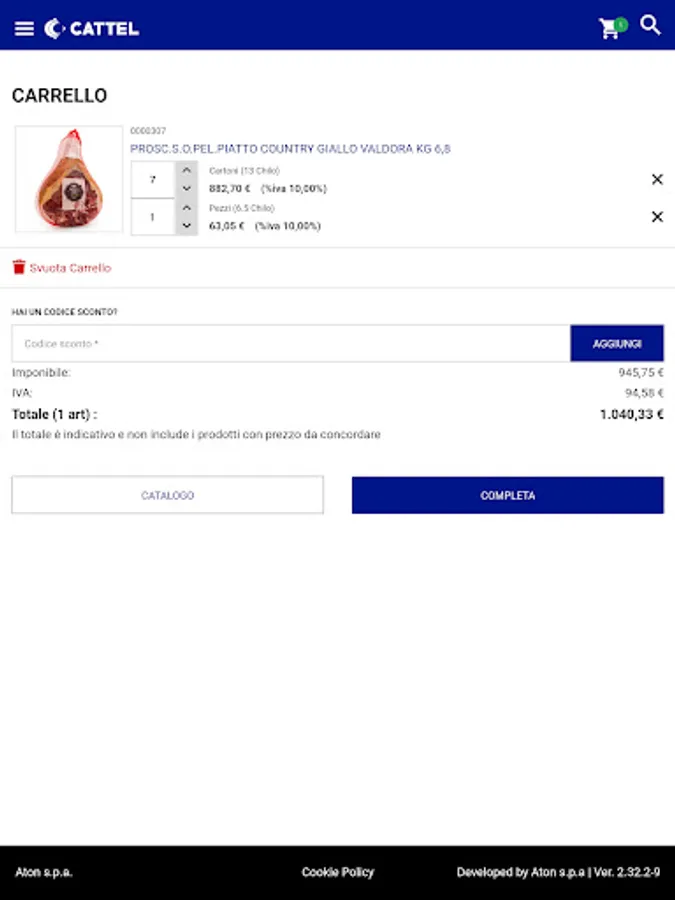This screenshot has height=900, width=675.
Task: Focus the Codice sconto input field
Action: (x=291, y=343)
